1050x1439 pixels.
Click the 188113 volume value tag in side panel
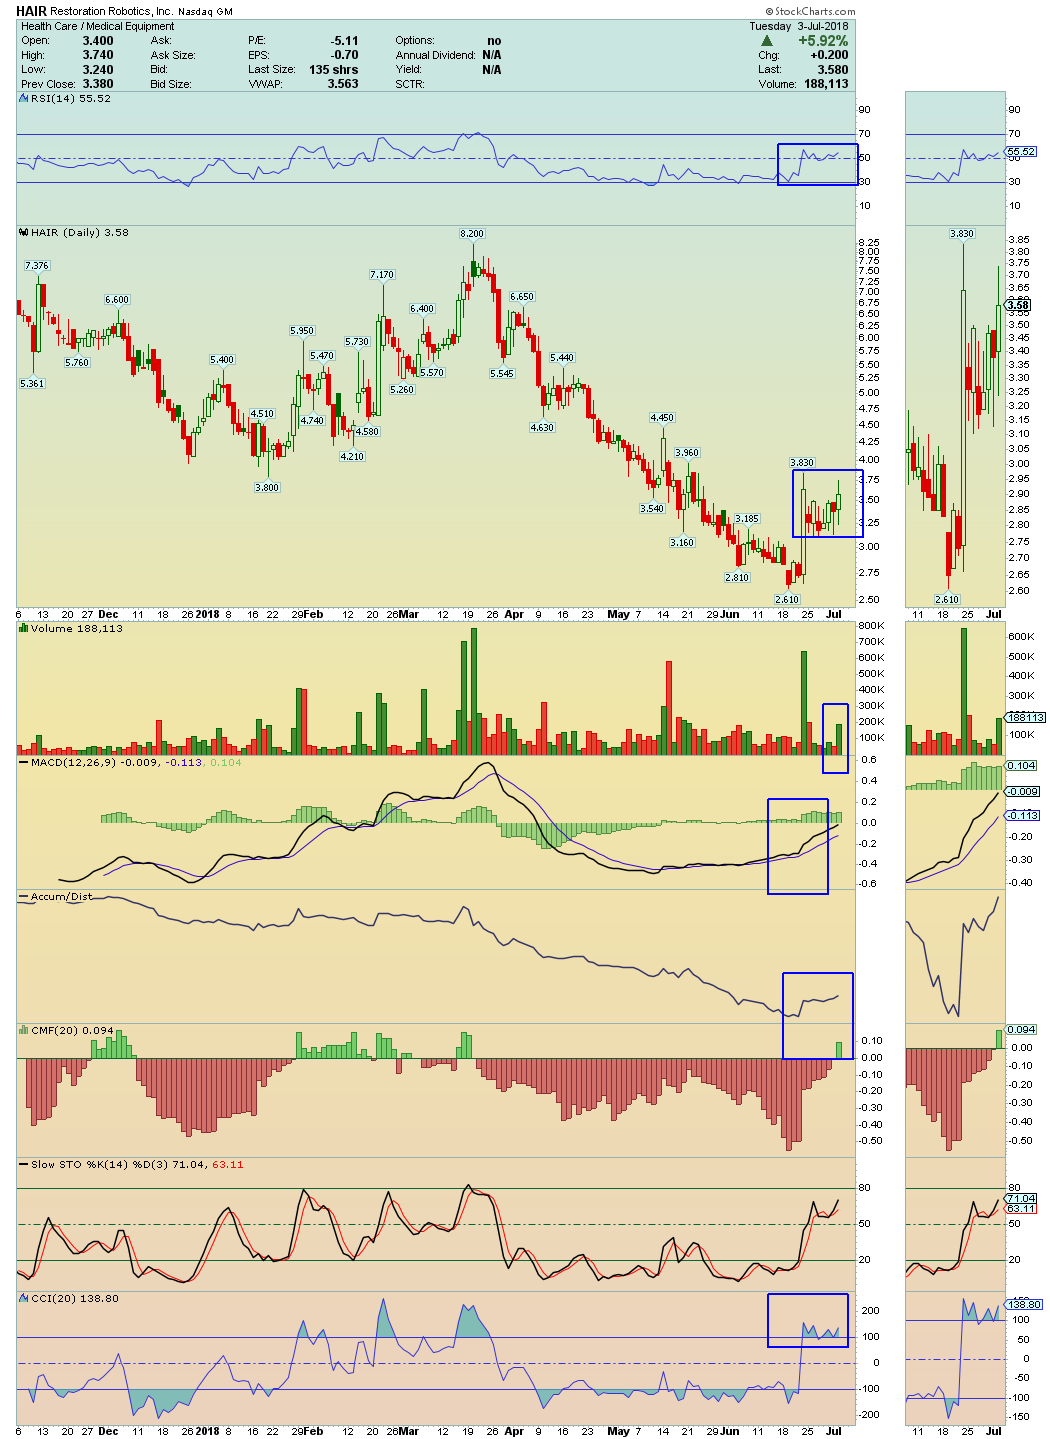click(x=1026, y=718)
